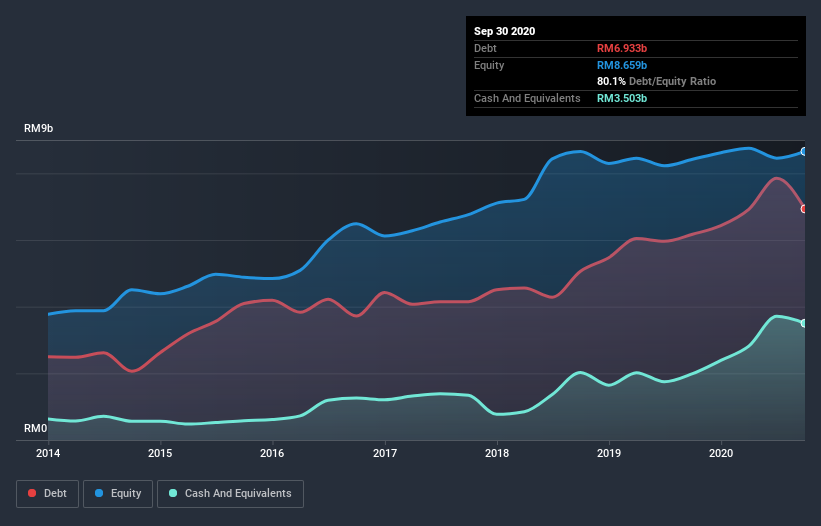This screenshot has height=526, width=821.
Task: Click the Sep 30 2020 tooltip date
Action: (x=504, y=31)
